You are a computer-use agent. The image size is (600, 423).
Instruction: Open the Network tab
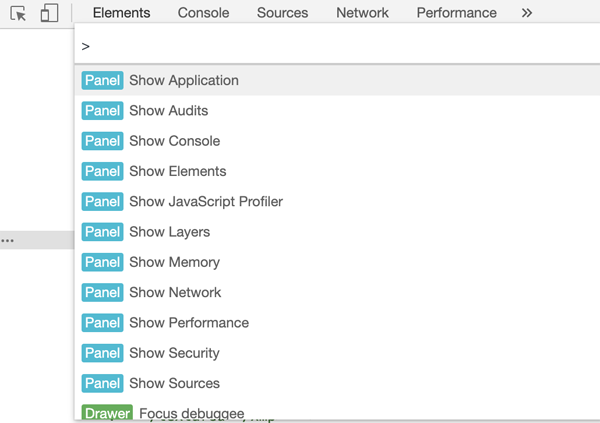(x=362, y=13)
